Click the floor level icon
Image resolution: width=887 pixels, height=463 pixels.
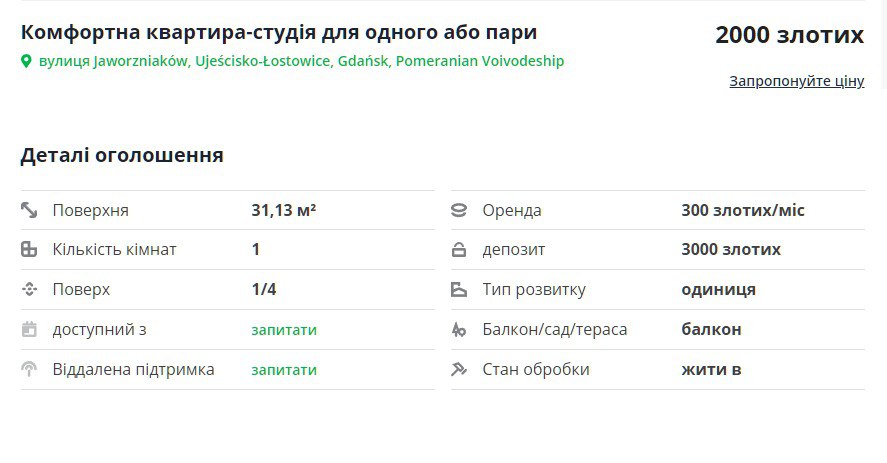pos(29,290)
